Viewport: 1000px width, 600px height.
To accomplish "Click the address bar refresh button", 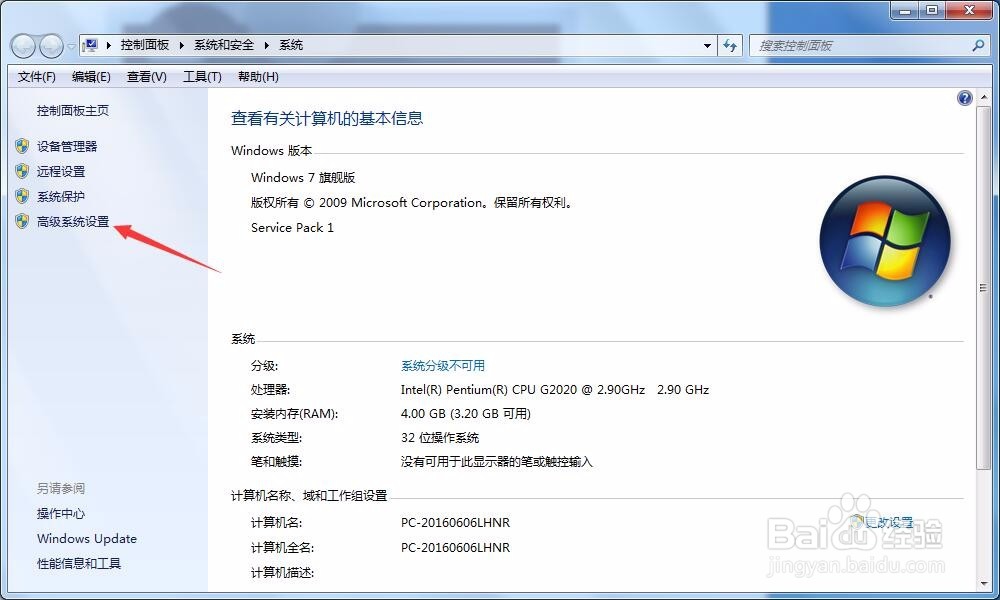I will tap(730, 46).
